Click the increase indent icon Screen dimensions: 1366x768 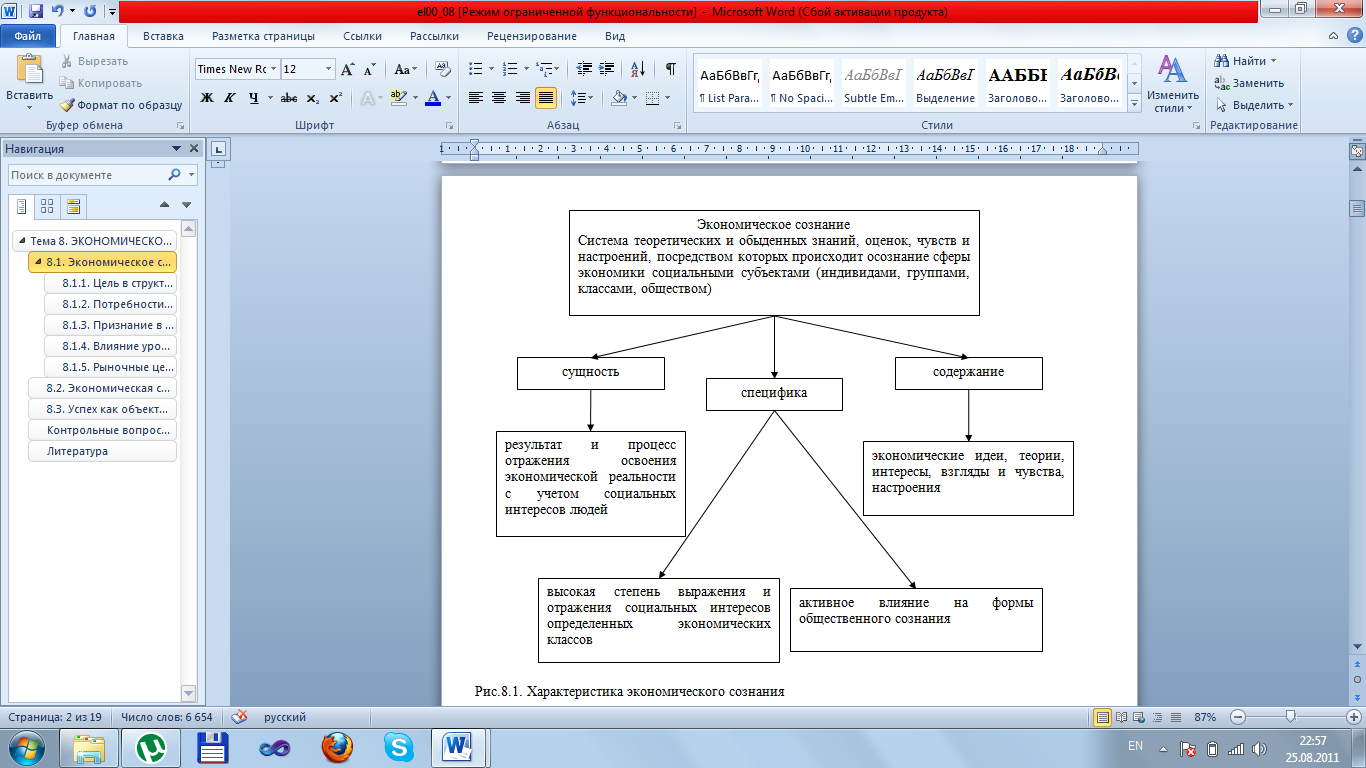point(608,69)
